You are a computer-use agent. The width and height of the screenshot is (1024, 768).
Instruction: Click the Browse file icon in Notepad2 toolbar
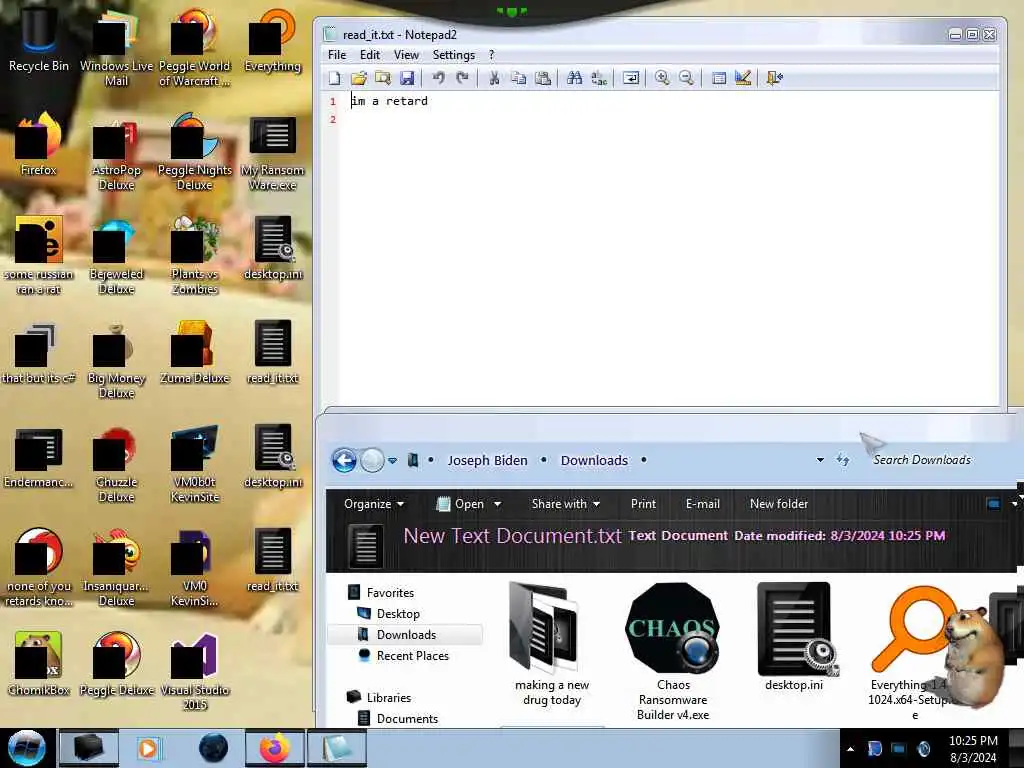[383, 78]
